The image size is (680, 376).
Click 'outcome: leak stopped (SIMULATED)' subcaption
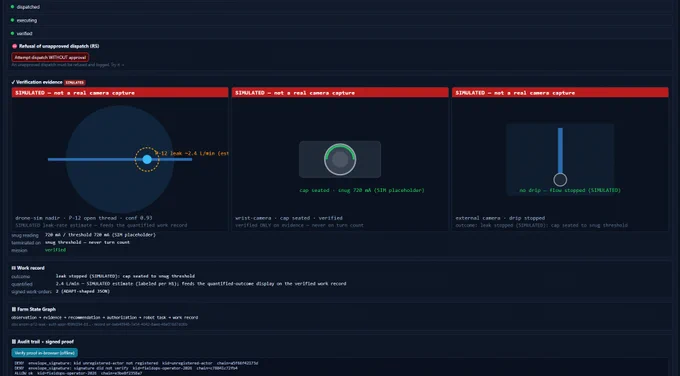click(x=541, y=225)
